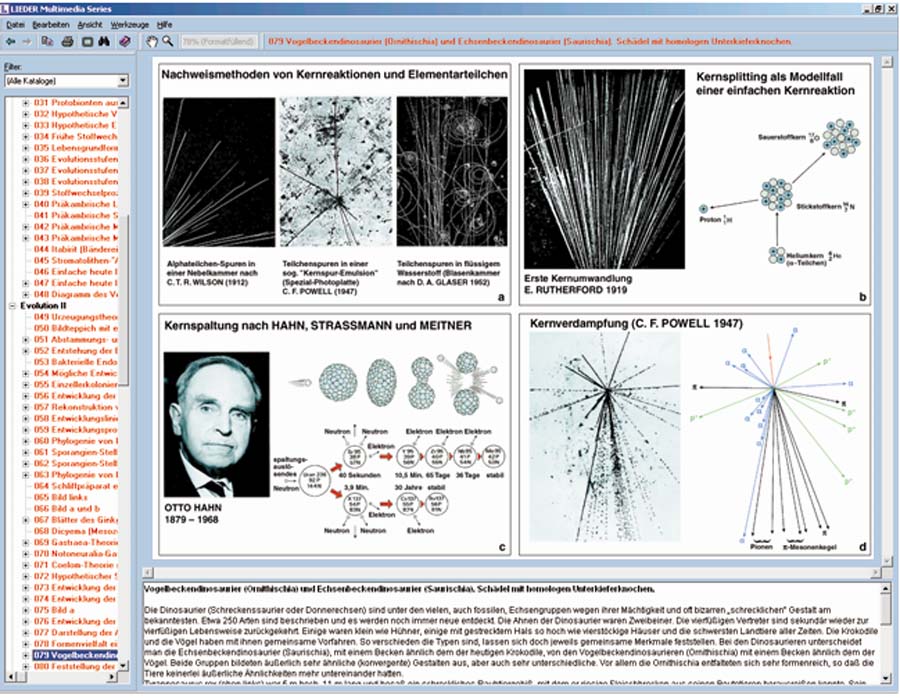This screenshot has height=698, width=900.
Task: Open the Datei menu
Action: click(15, 22)
